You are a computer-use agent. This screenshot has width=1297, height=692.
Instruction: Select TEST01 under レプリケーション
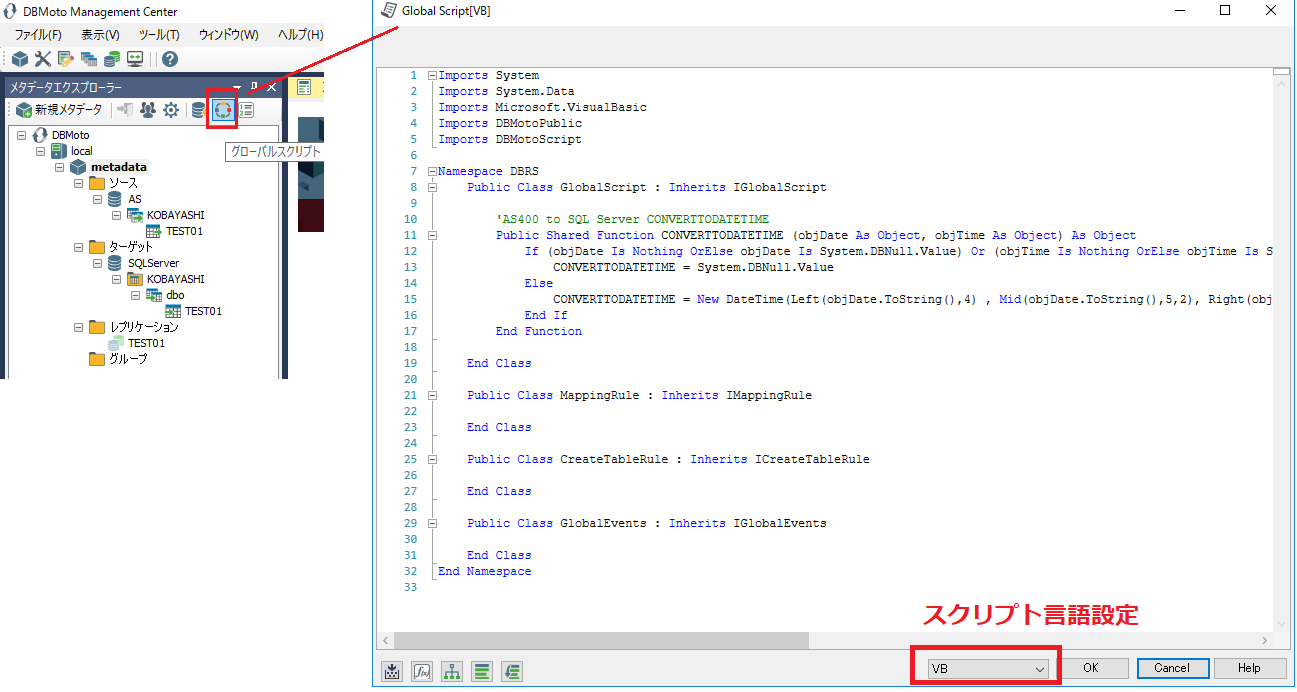pyautogui.click(x=147, y=343)
